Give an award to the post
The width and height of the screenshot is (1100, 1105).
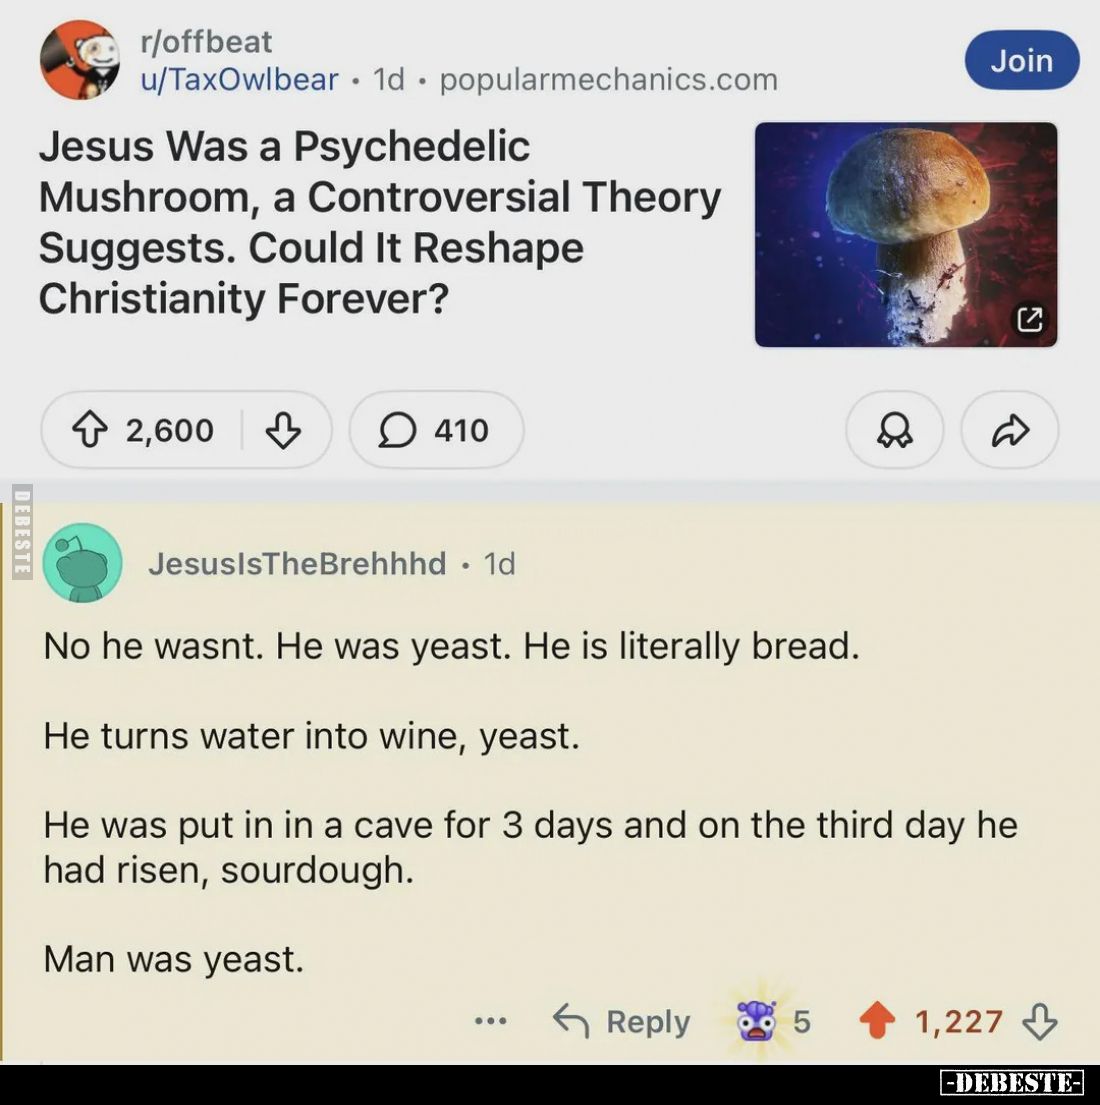894,431
